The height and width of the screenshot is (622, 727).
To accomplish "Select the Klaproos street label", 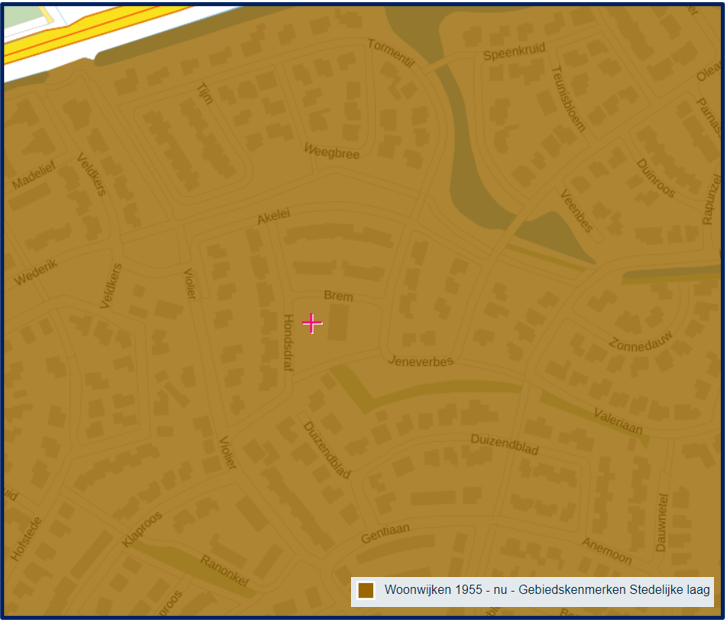I will (141, 529).
